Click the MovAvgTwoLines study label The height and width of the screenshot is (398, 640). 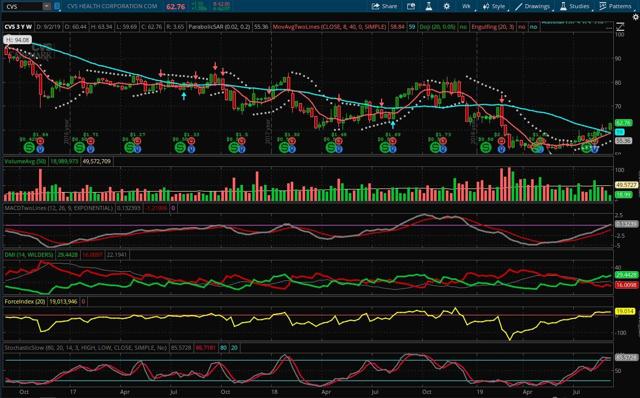click(329, 27)
